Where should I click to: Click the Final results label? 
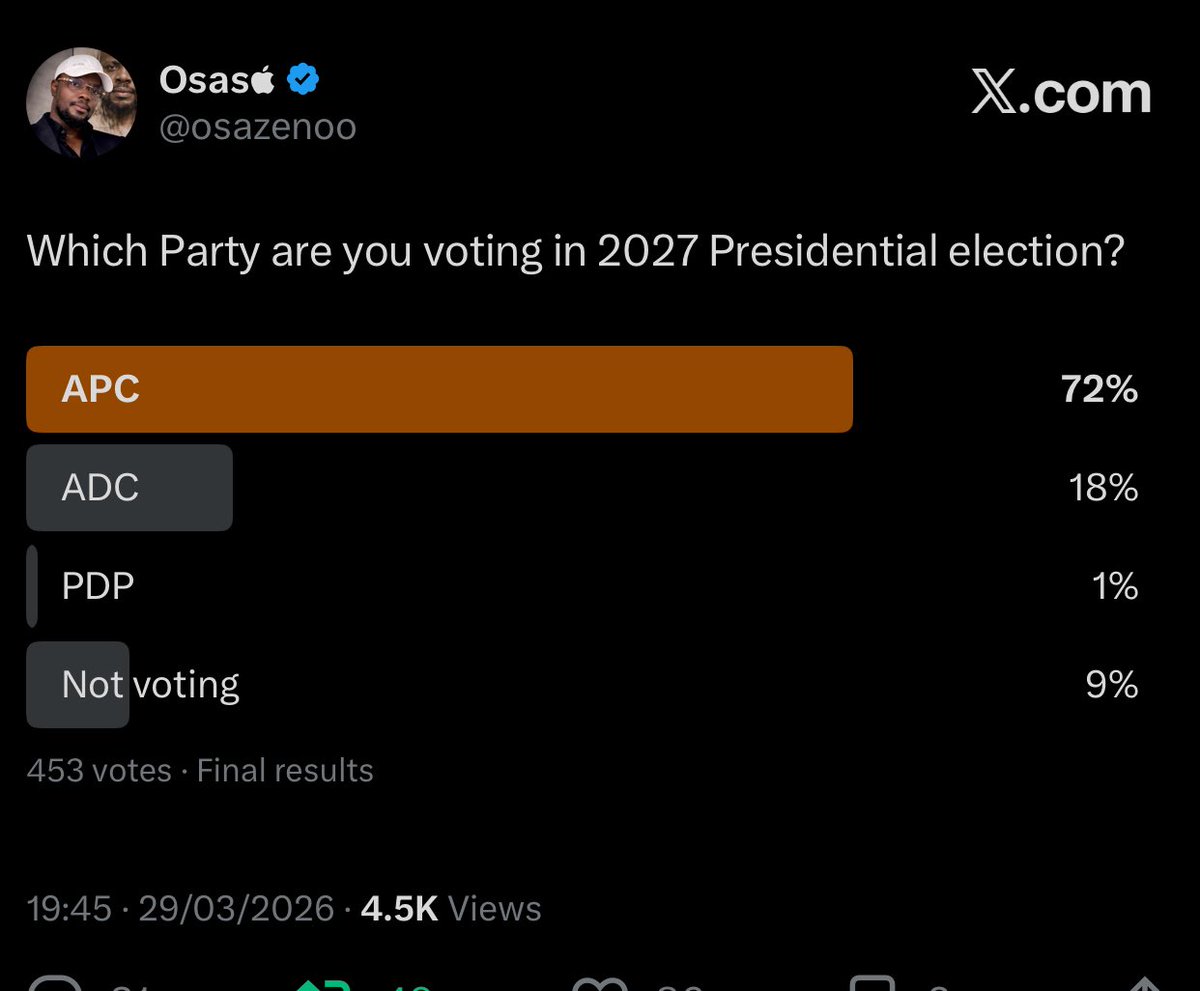(x=285, y=770)
